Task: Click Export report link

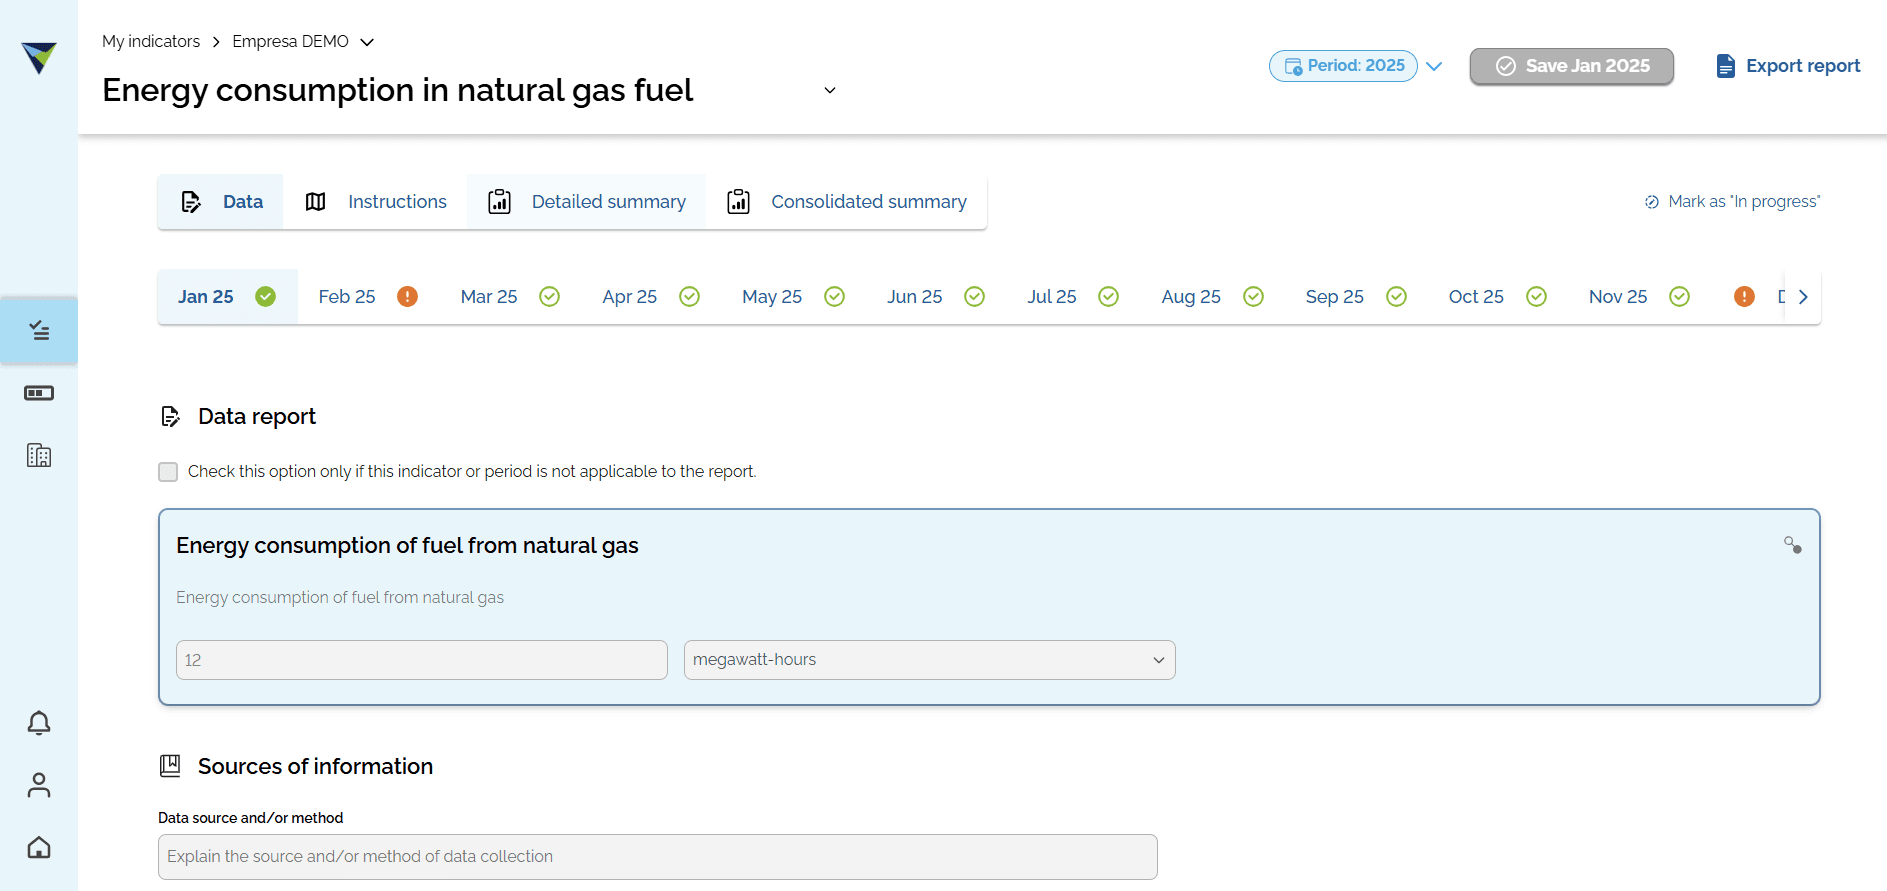Action: (x=1788, y=66)
